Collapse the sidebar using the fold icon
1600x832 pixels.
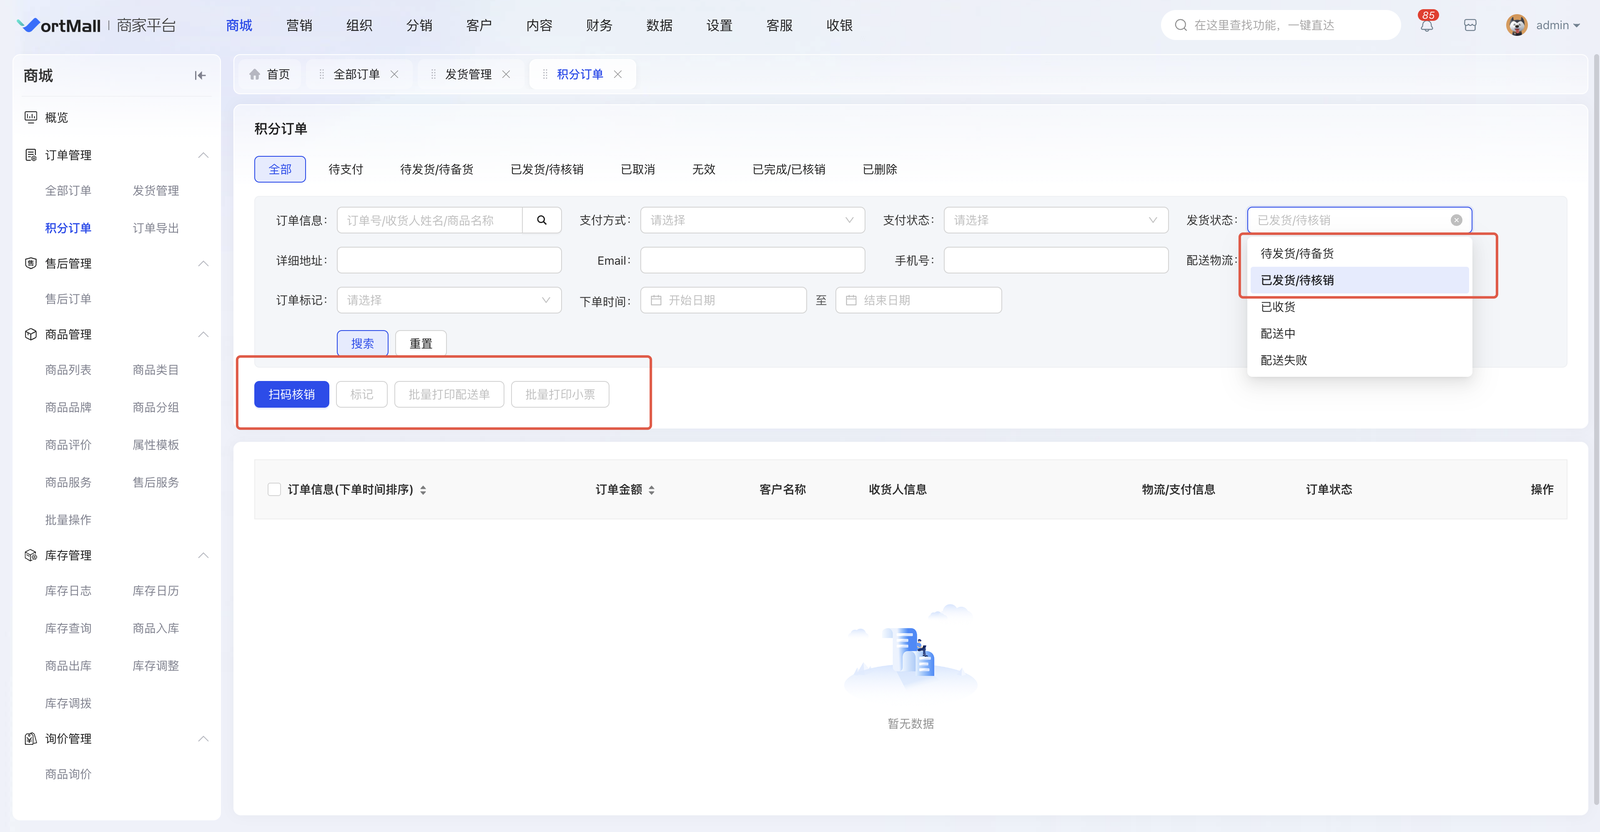[200, 76]
